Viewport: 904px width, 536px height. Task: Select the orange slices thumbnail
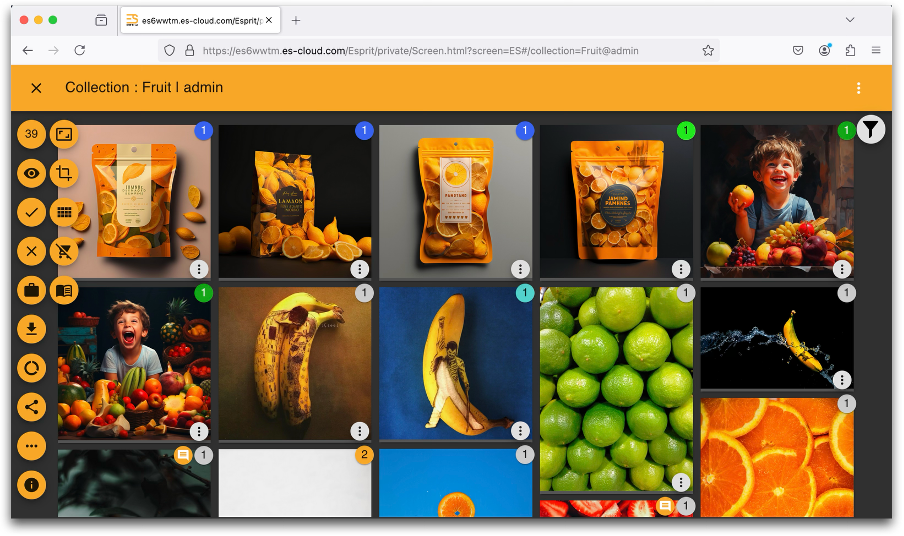[x=777, y=457]
